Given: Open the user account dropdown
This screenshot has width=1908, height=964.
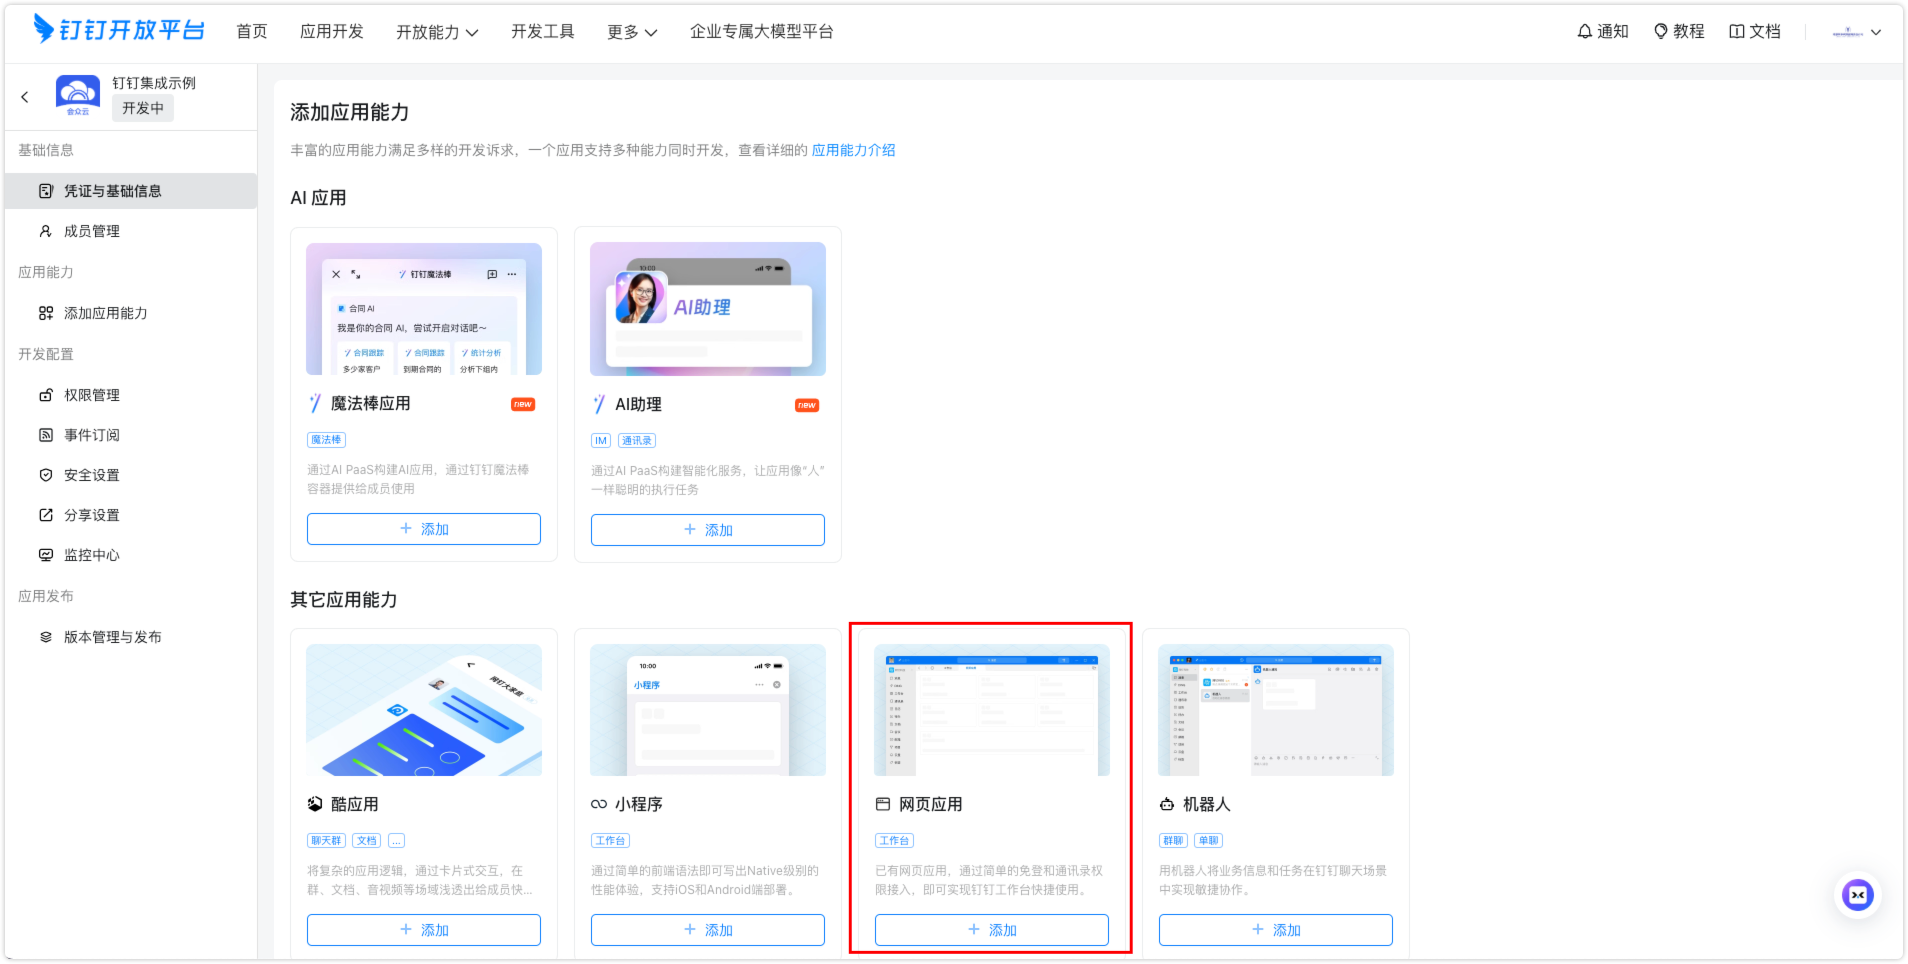Looking at the screenshot, I should click(x=1857, y=32).
